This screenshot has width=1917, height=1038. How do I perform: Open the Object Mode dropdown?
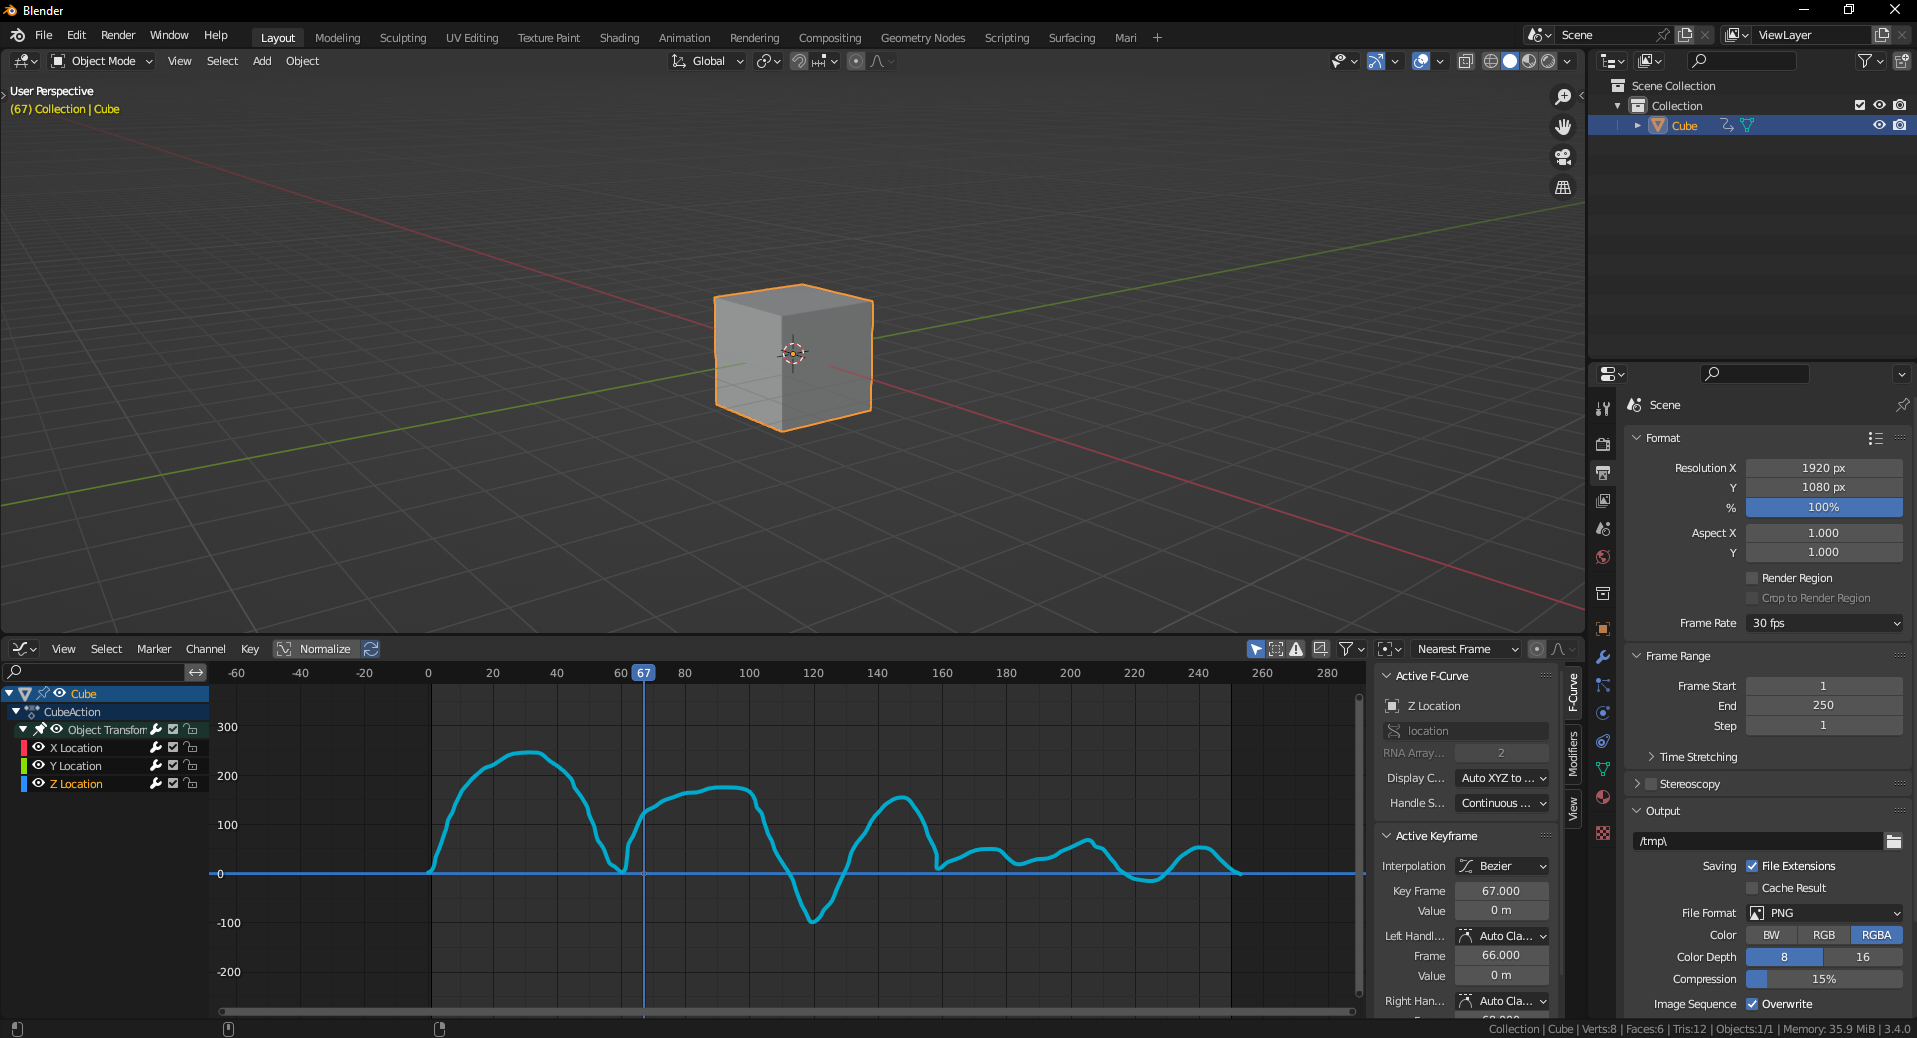point(102,61)
